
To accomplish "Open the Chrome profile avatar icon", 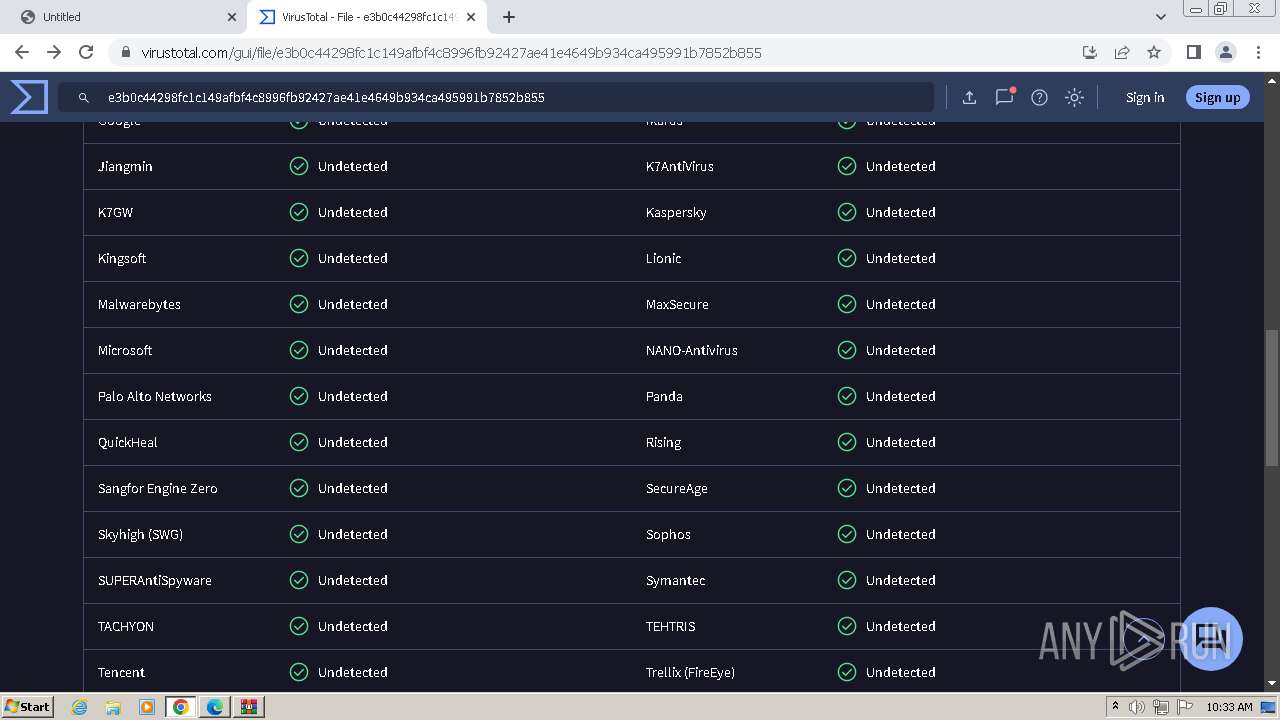I will pyautogui.click(x=1225, y=52).
